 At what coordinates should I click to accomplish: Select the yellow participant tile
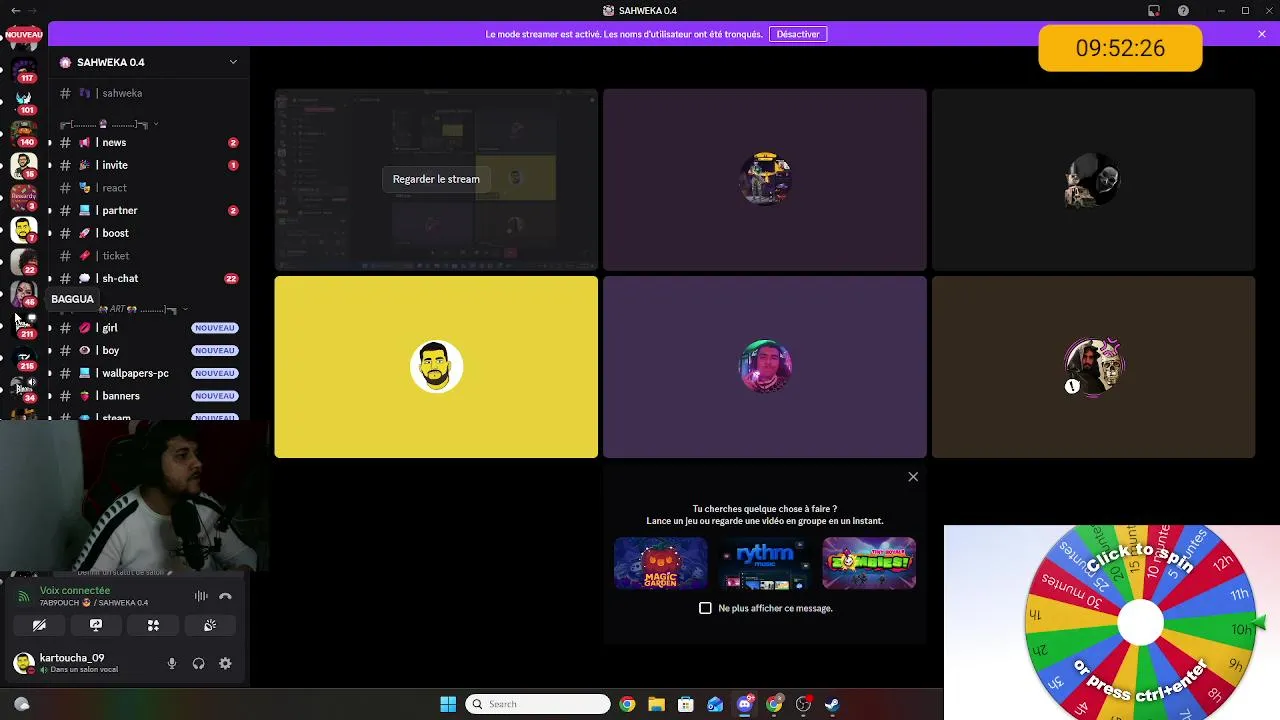click(x=436, y=367)
